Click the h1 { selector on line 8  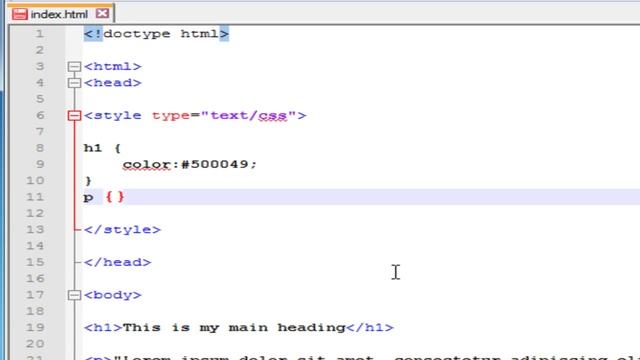click(x=102, y=148)
